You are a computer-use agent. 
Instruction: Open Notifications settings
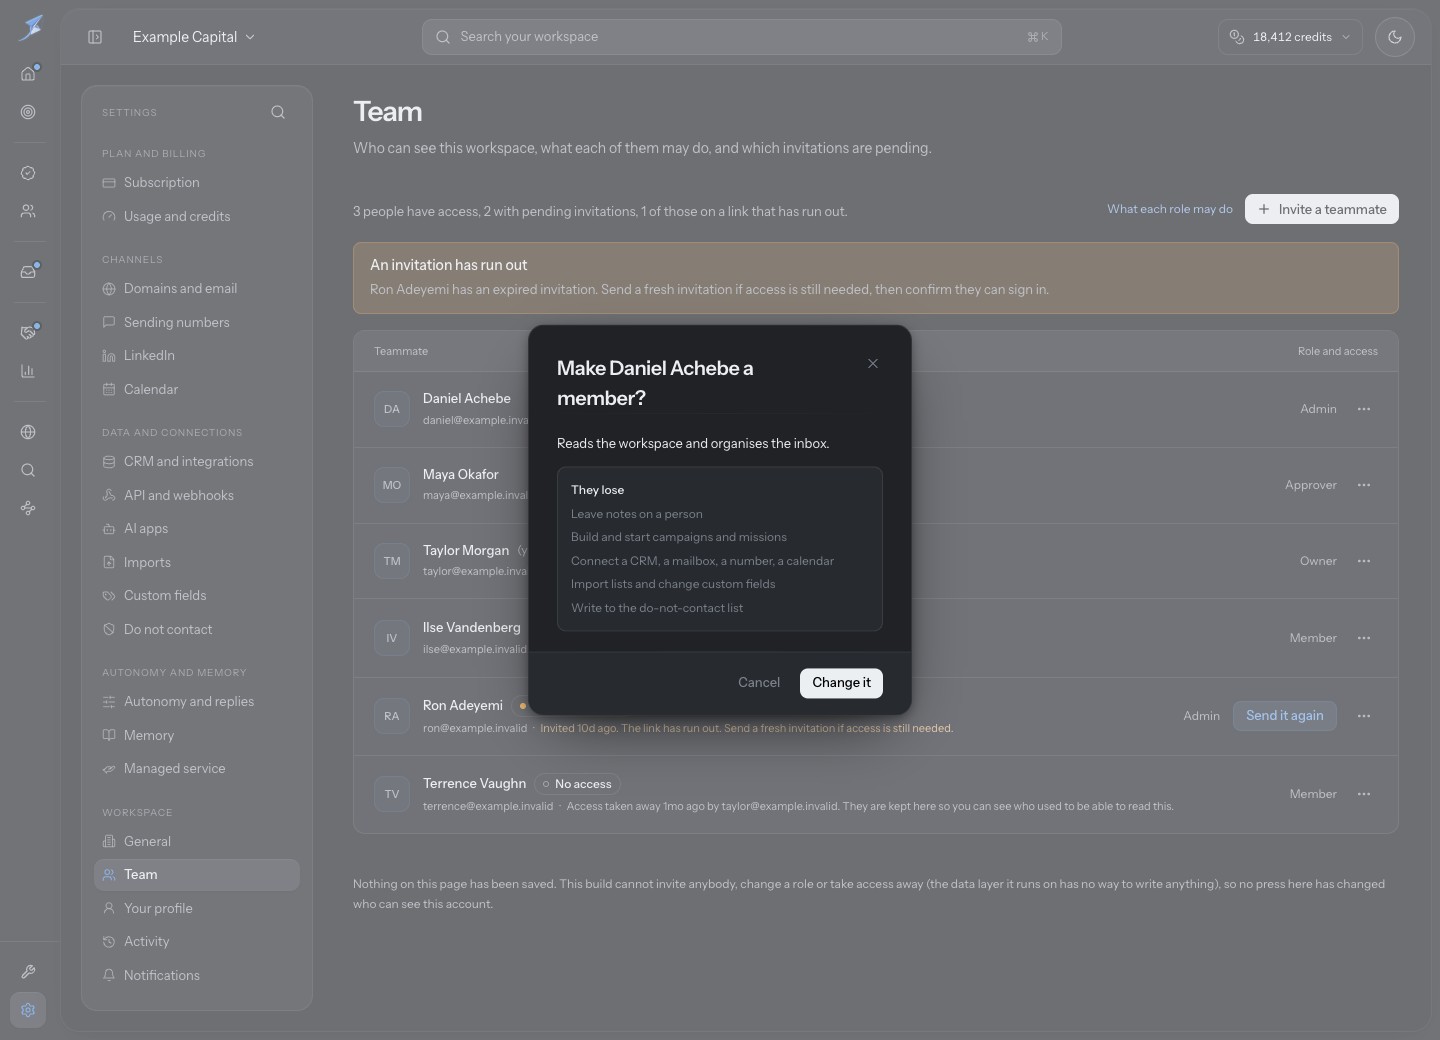[x=197, y=976]
